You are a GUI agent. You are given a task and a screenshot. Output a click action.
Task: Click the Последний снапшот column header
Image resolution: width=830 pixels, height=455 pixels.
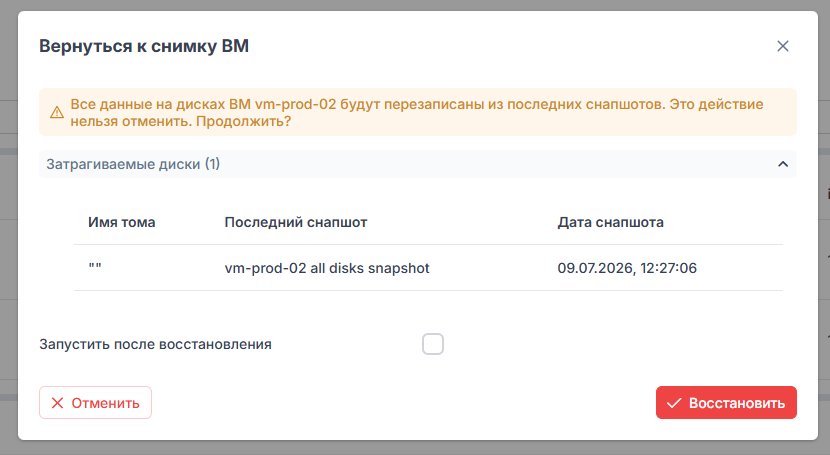pos(295,222)
